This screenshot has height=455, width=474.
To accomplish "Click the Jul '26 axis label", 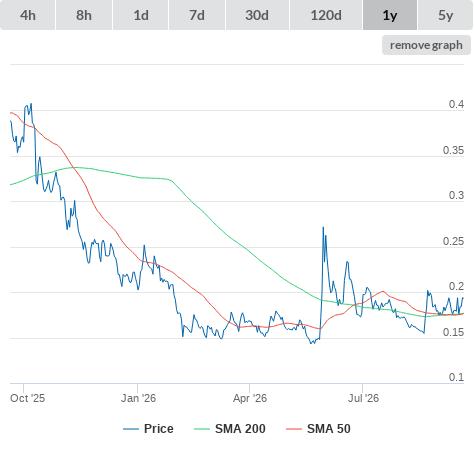I will tap(363, 398).
